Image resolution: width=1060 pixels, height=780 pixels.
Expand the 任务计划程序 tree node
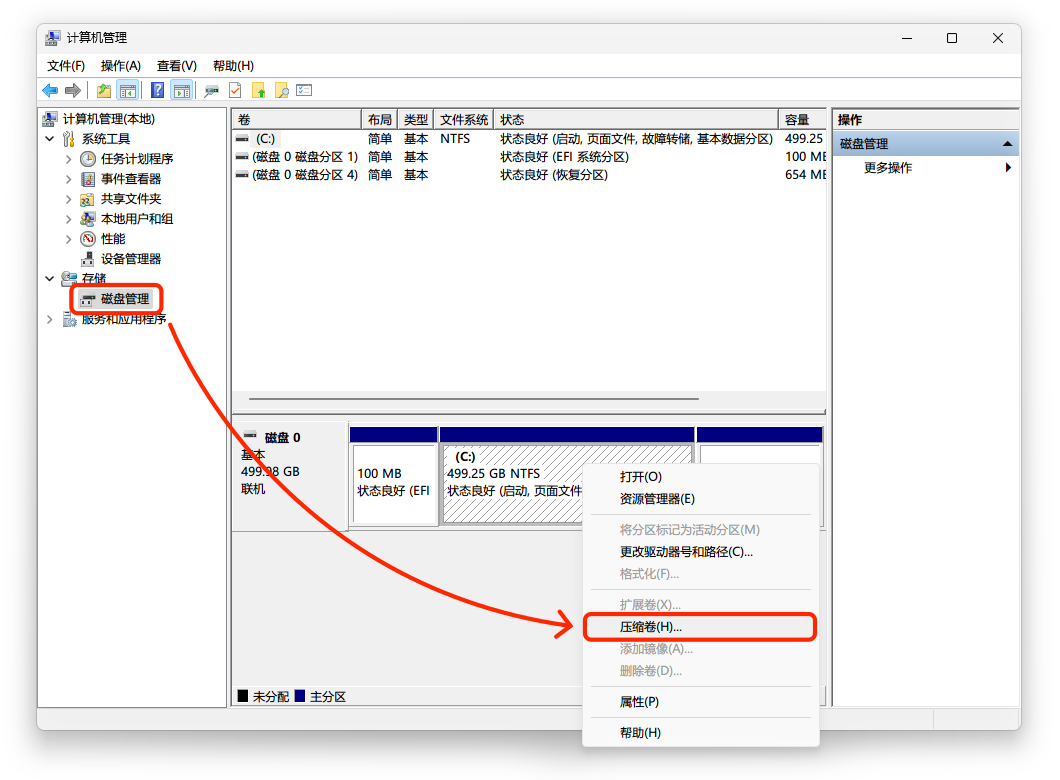(68, 159)
